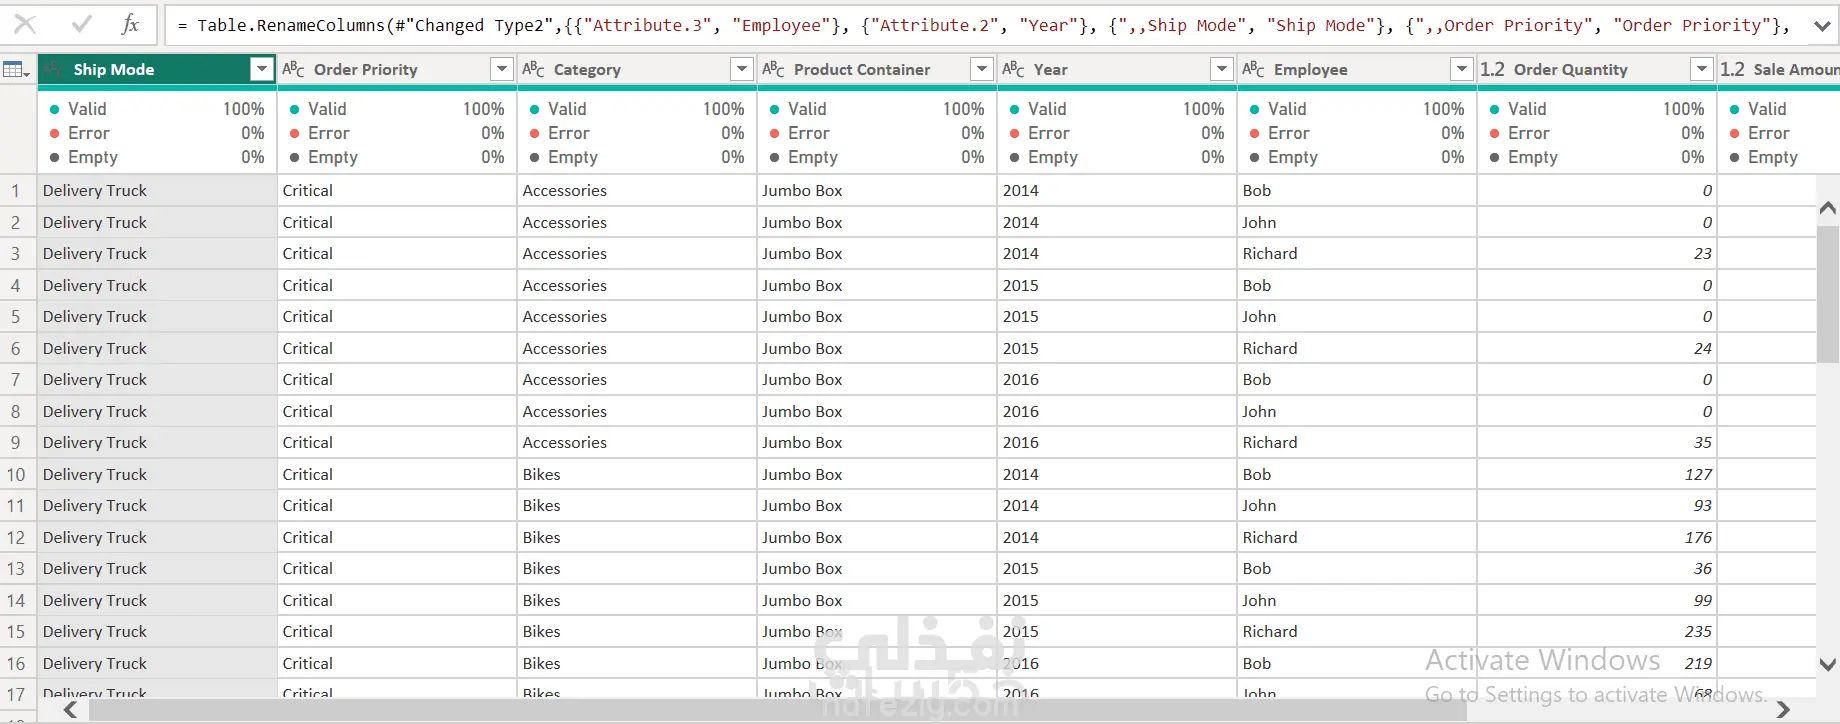Open the Order Priority filter dropdown

[x=502, y=69]
